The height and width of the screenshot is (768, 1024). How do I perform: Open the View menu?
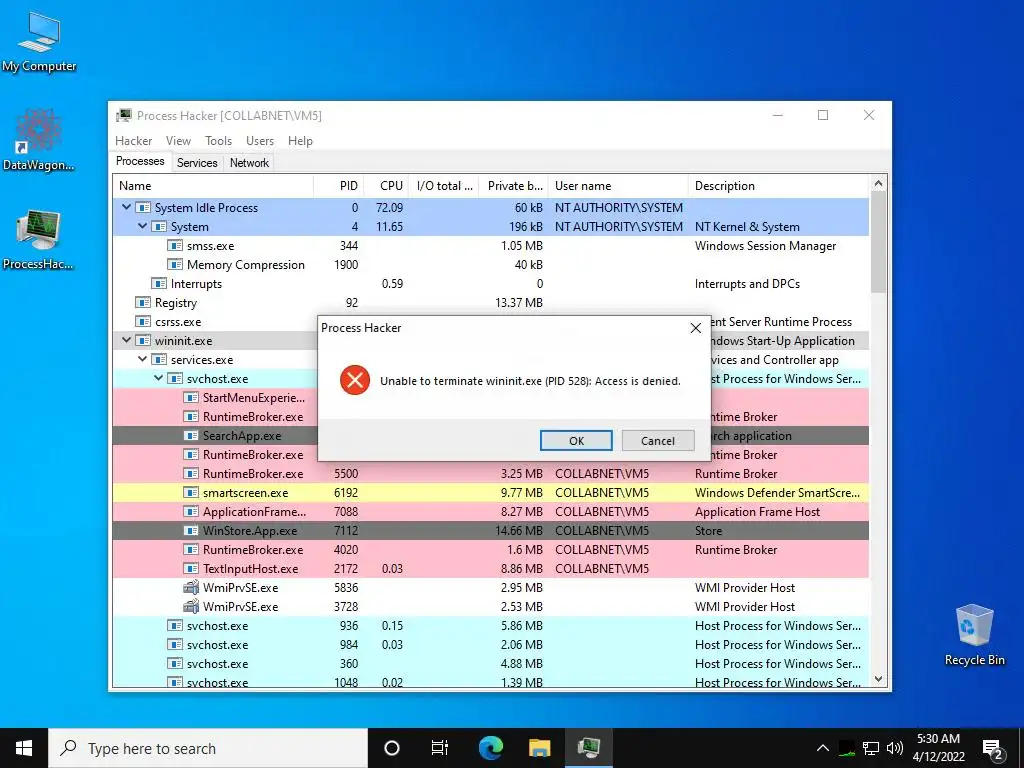coord(178,140)
